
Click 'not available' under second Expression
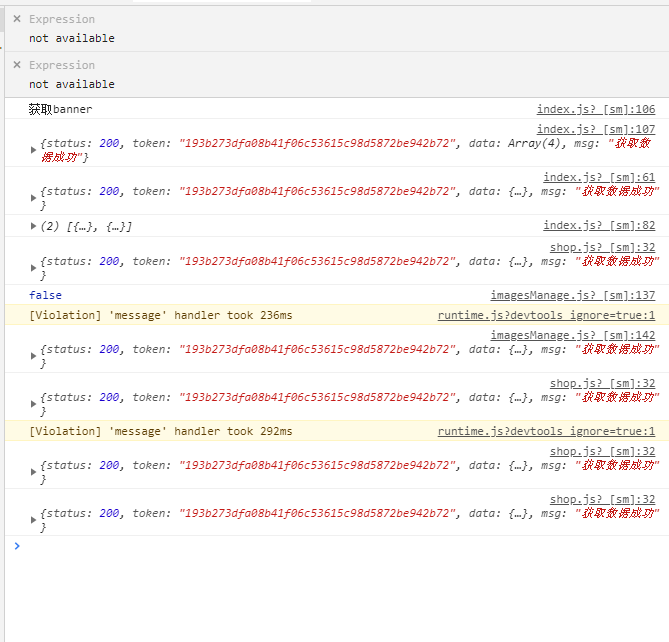click(x=72, y=84)
